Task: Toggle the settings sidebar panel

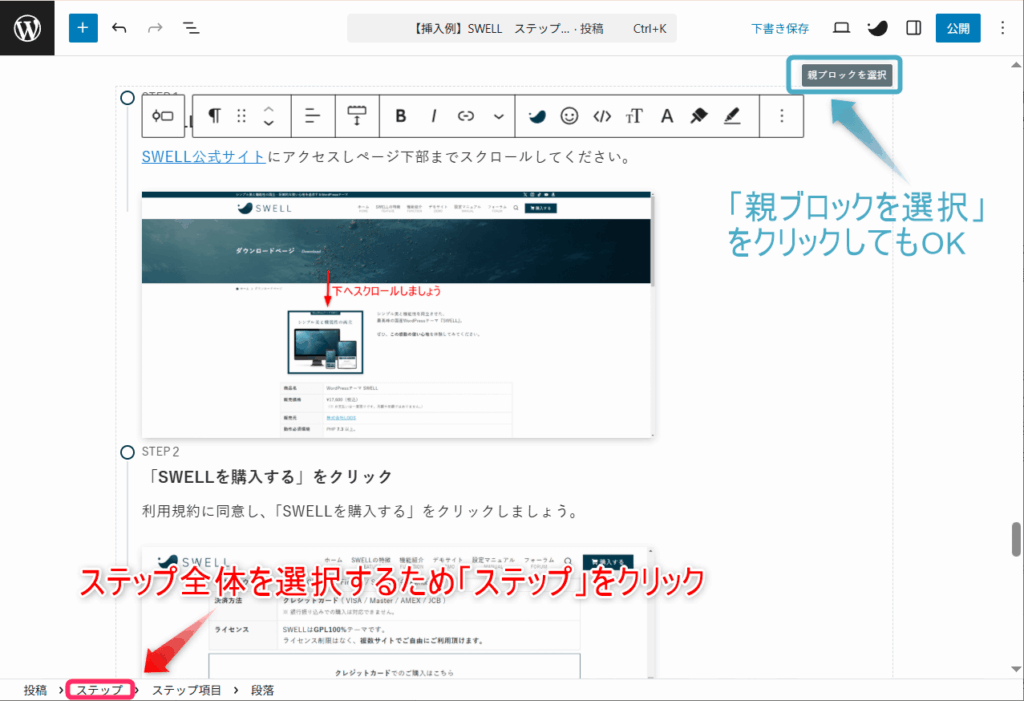Action: pos(913,28)
